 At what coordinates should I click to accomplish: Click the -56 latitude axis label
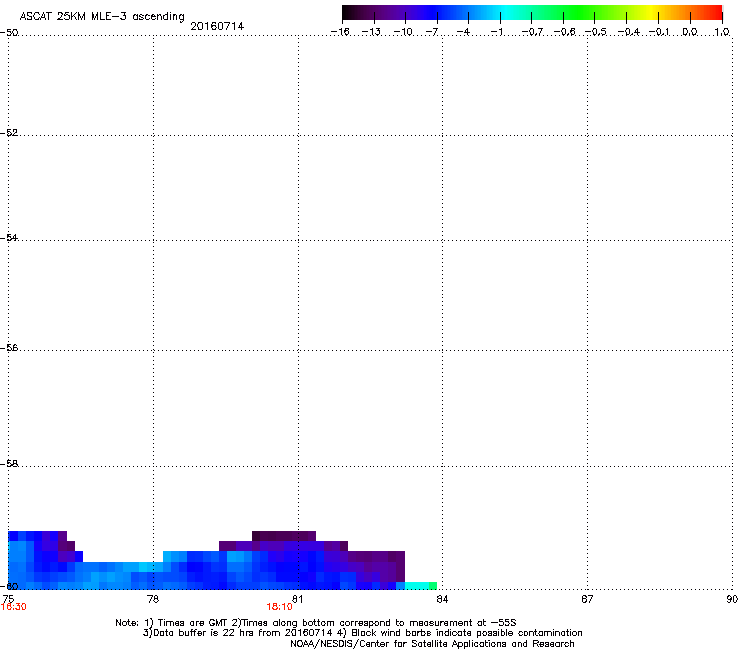point(9,347)
